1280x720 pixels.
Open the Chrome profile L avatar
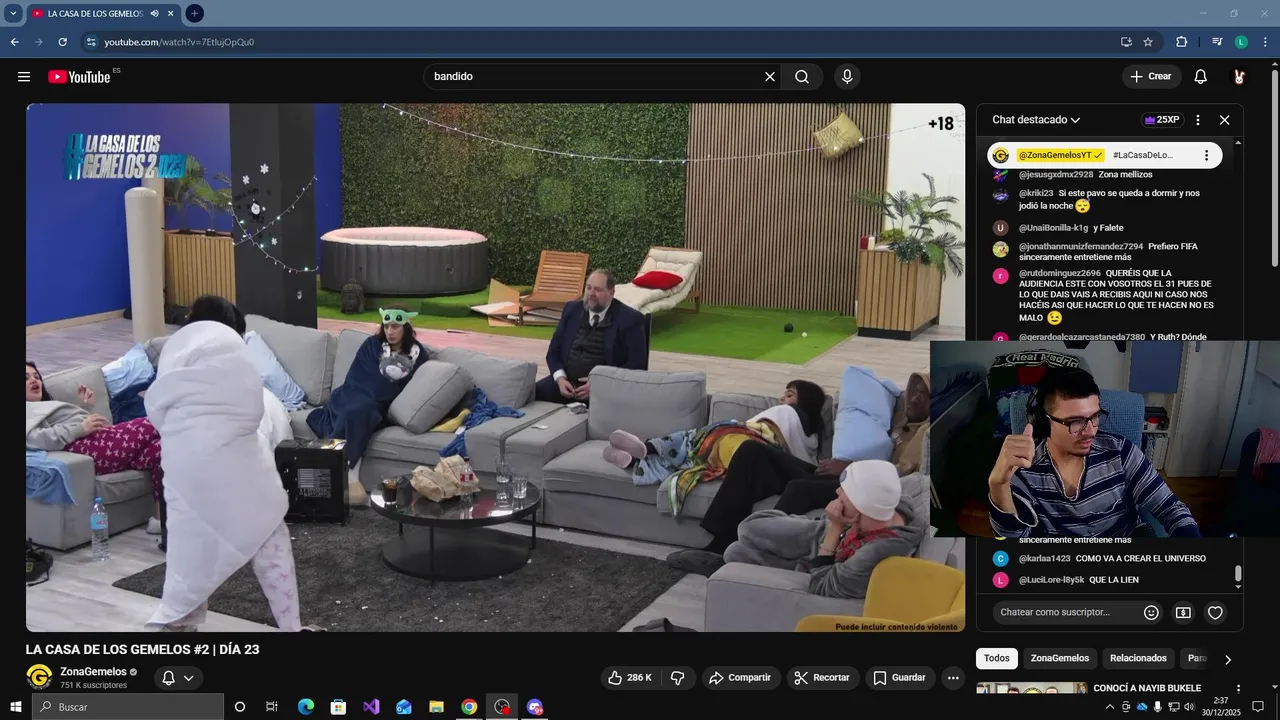coord(1241,42)
